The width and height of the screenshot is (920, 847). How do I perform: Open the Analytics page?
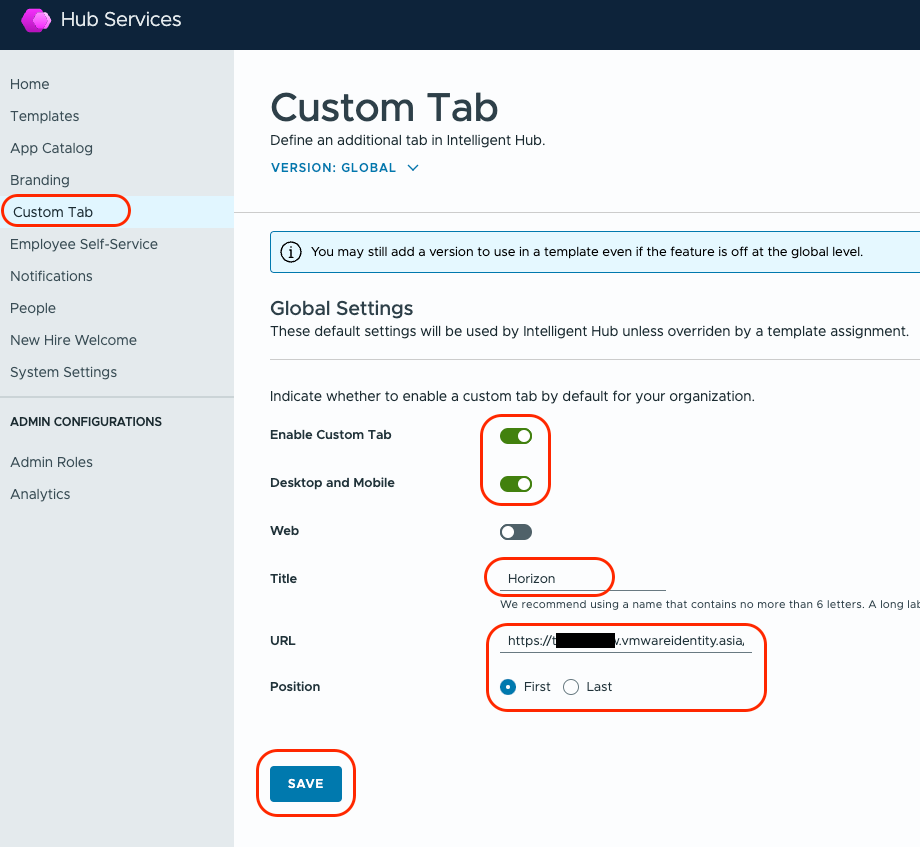click(x=40, y=494)
